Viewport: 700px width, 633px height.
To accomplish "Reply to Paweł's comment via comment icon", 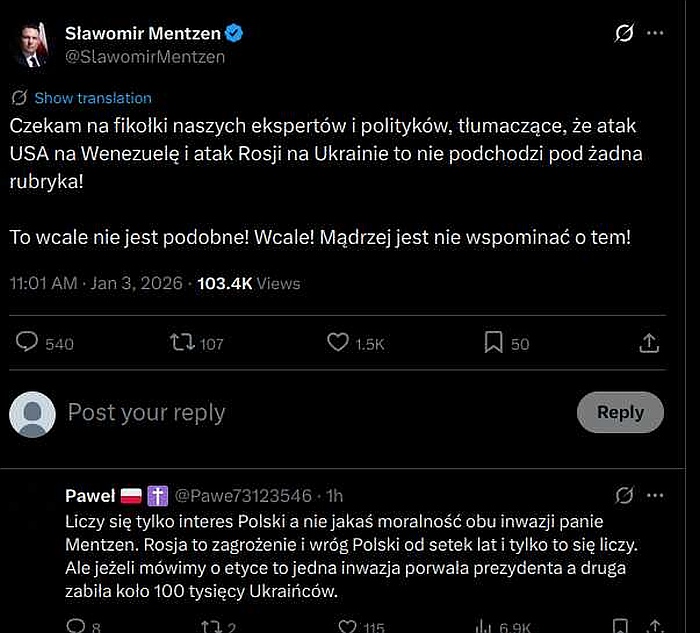I will [x=76, y=626].
